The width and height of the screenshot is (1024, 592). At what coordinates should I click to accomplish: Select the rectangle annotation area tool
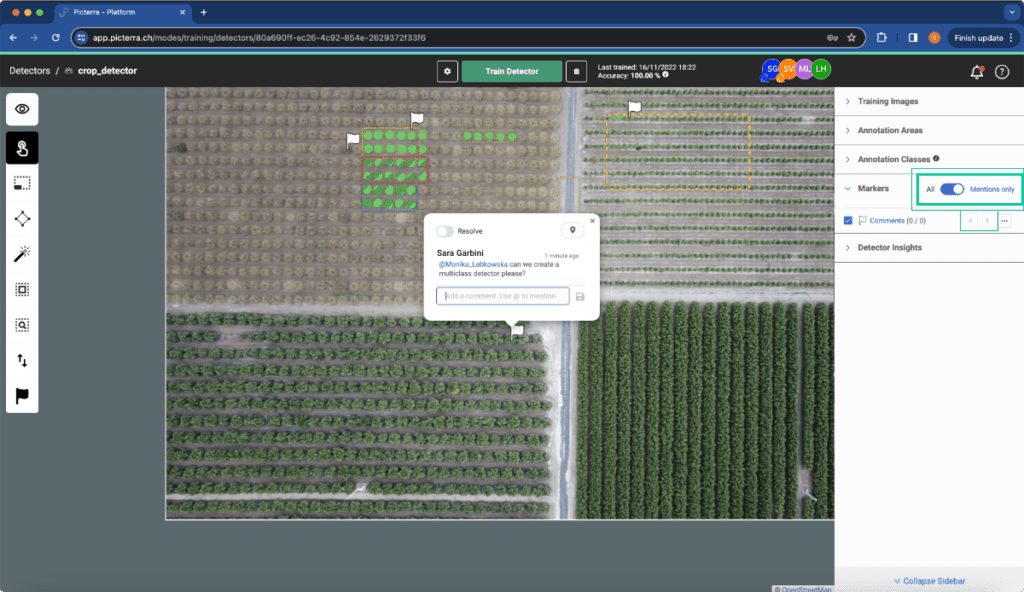point(22,184)
